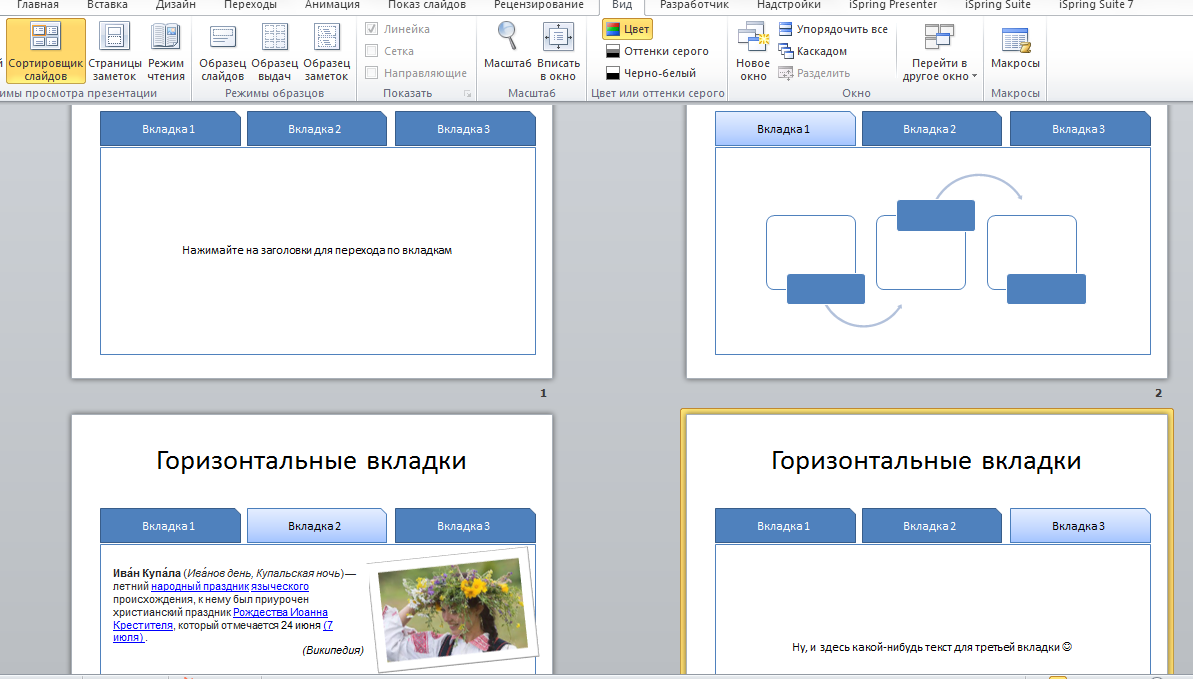This screenshot has width=1193, height=679.
Task: Click 'Вкладка 3' on slide 2
Action: pos(1080,129)
